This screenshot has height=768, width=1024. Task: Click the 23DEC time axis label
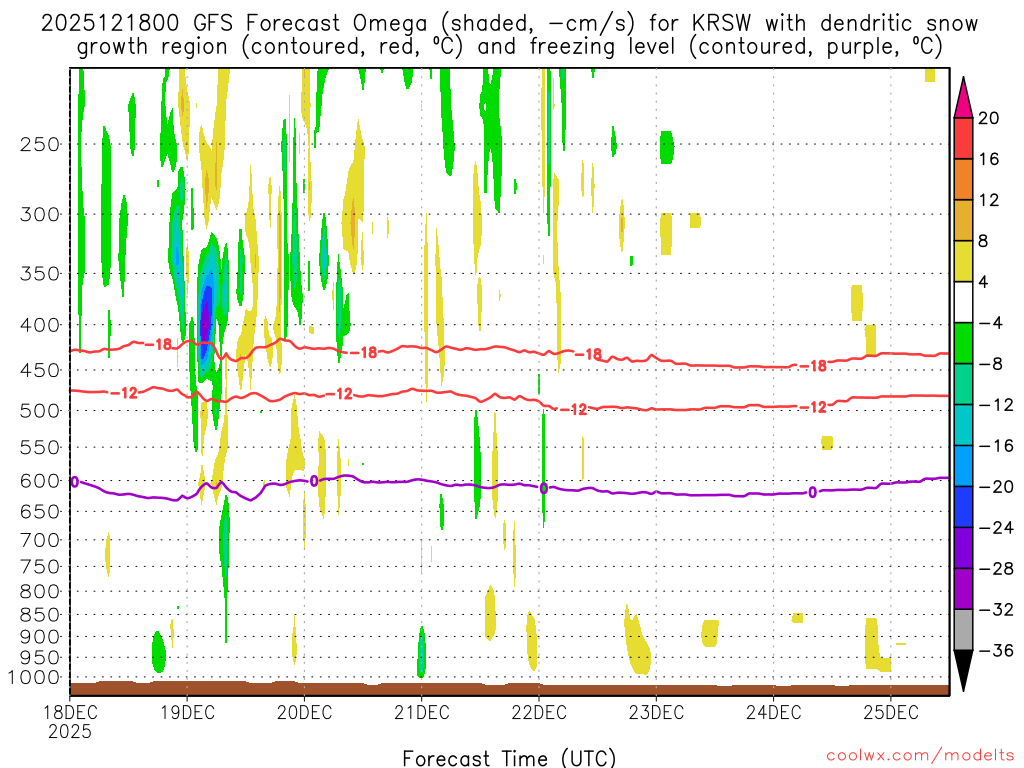[656, 712]
